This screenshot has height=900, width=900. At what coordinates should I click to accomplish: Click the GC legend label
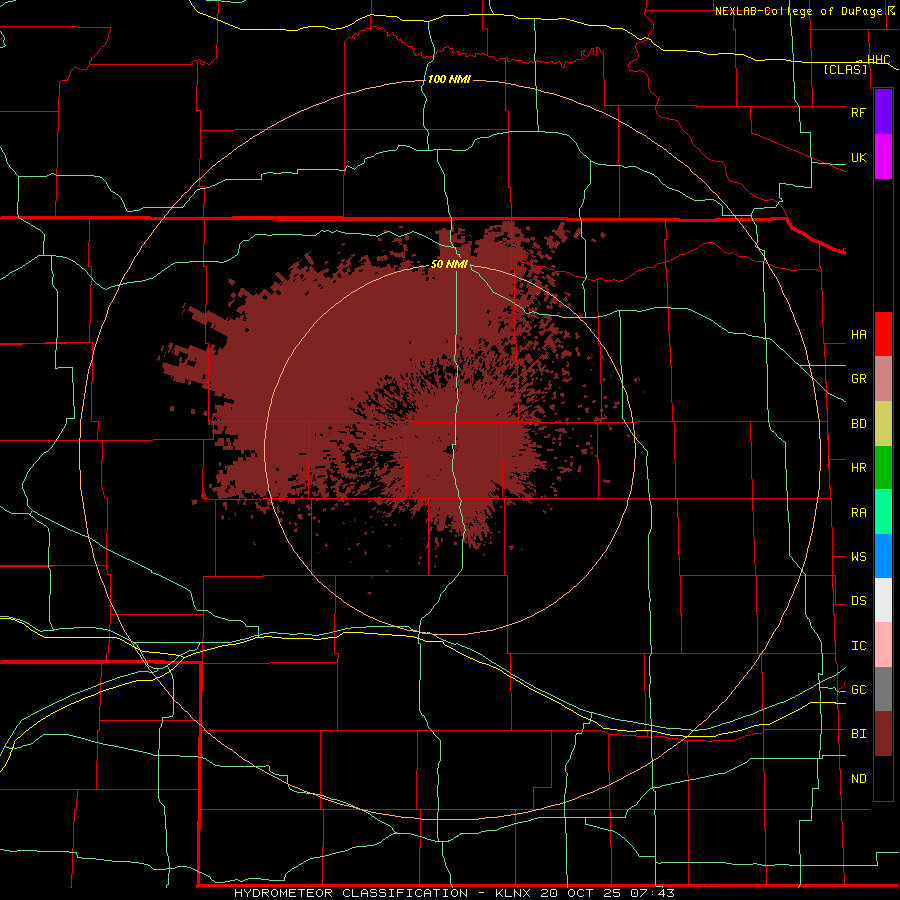[x=858, y=690]
